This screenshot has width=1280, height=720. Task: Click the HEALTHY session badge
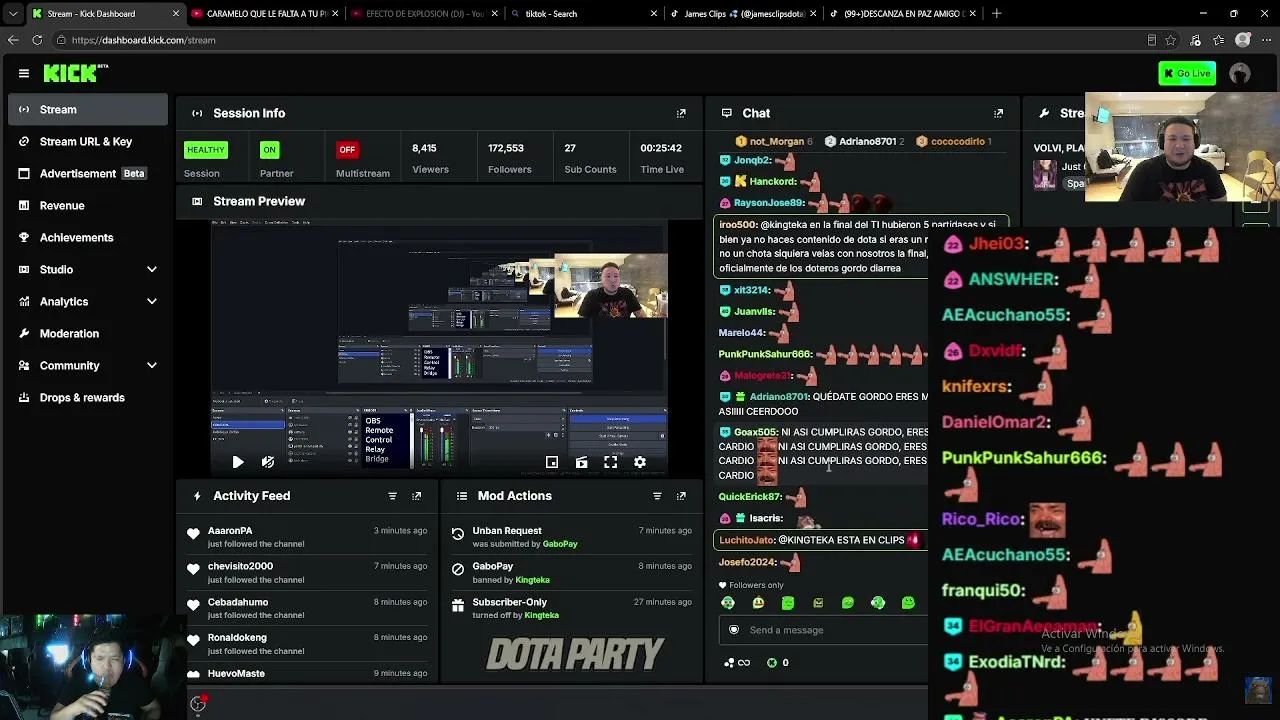(206, 150)
